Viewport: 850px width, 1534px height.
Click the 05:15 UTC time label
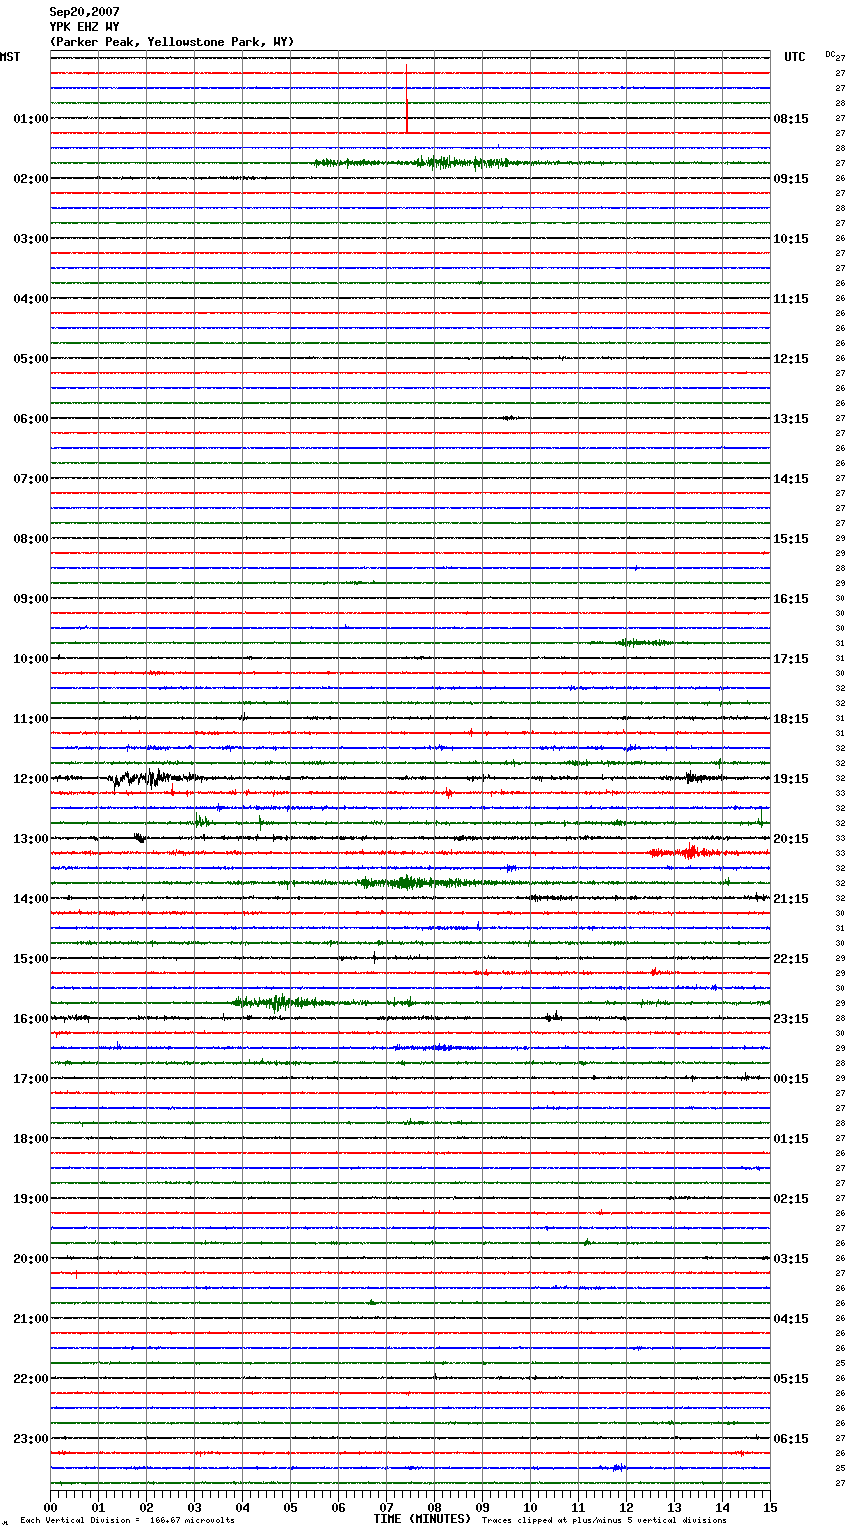click(x=791, y=1379)
